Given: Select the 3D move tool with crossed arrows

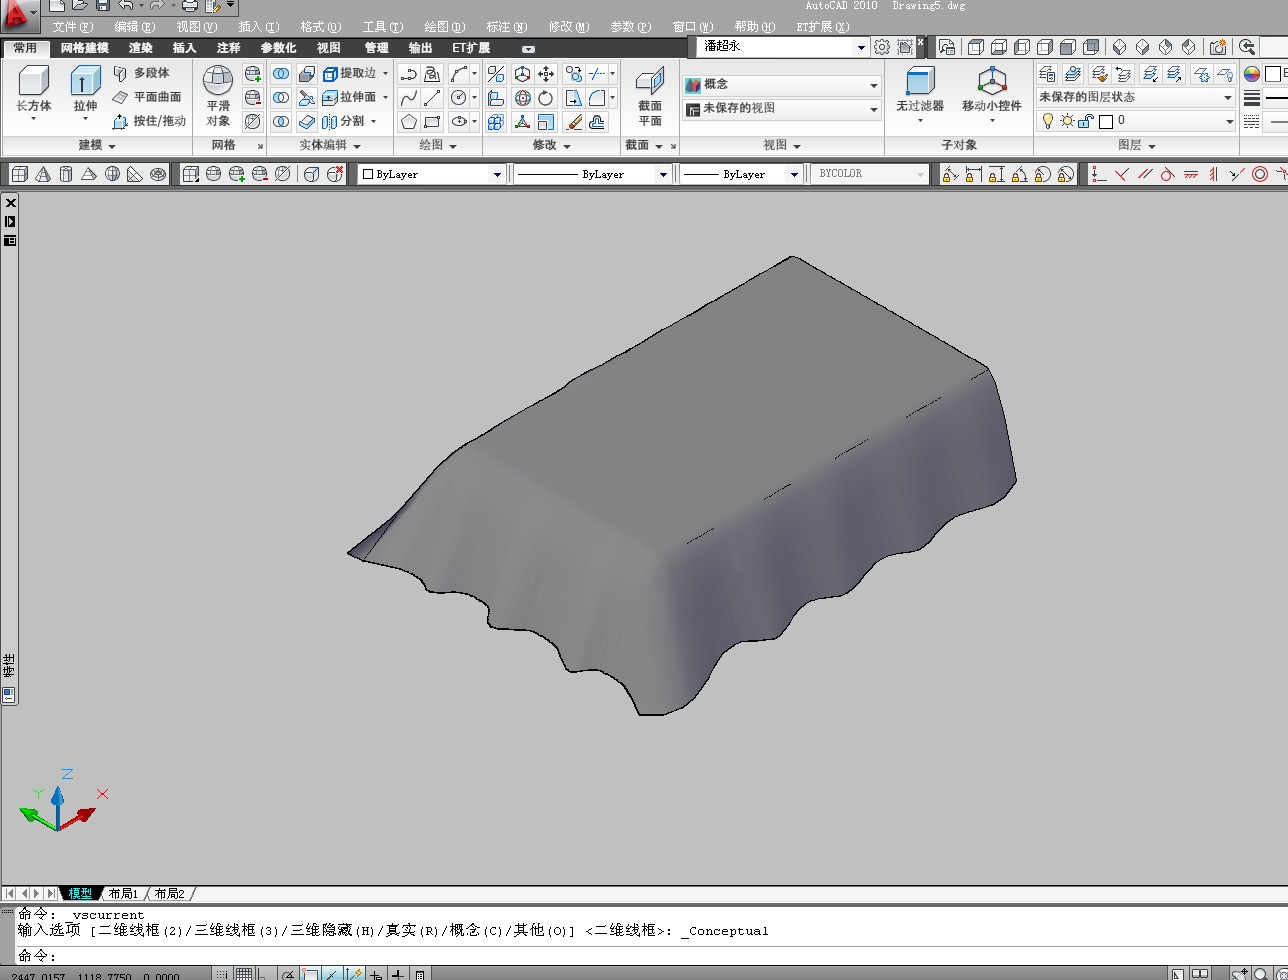Looking at the screenshot, I should [546, 73].
